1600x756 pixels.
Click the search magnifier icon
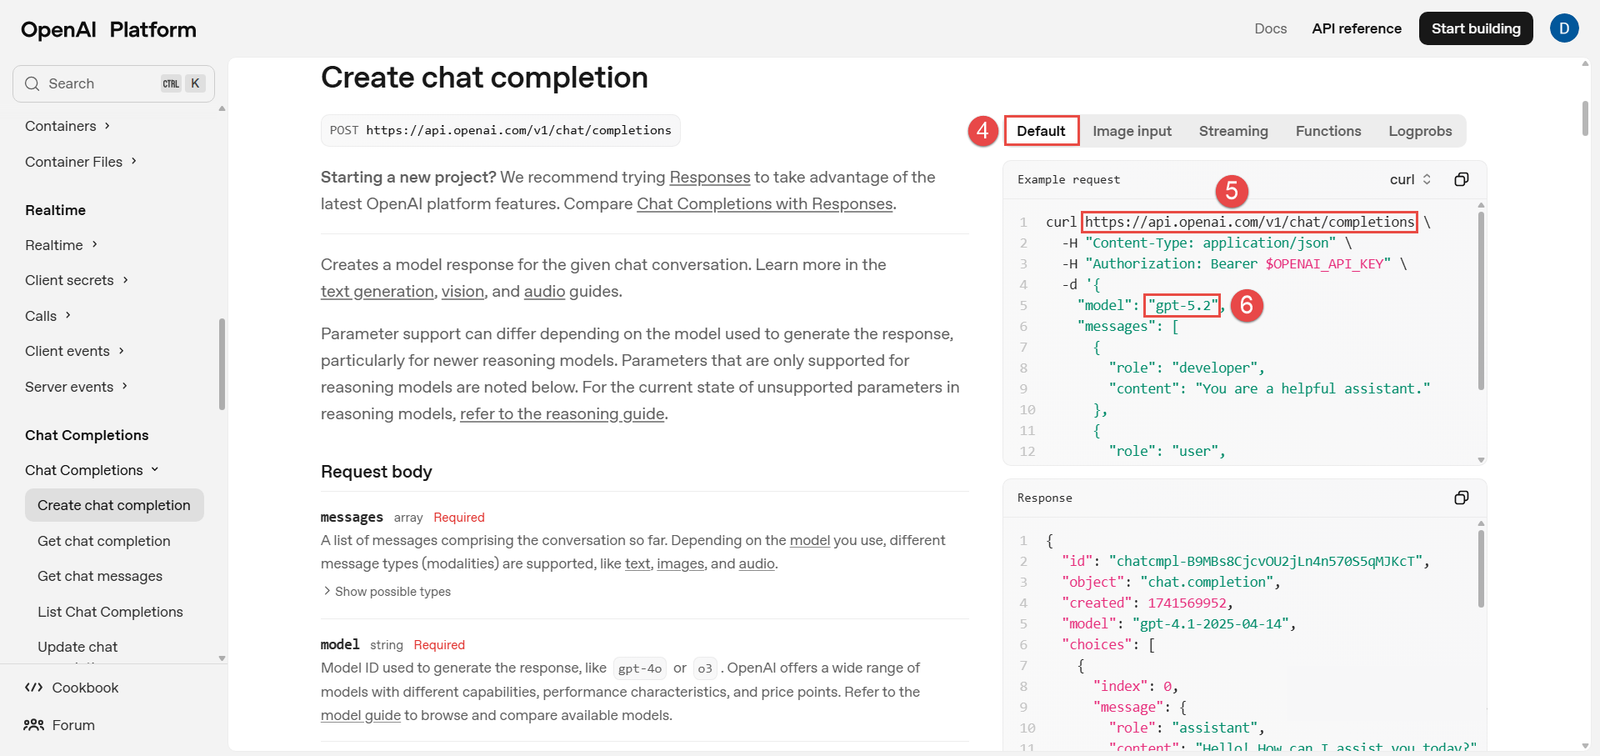pyautogui.click(x=32, y=84)
